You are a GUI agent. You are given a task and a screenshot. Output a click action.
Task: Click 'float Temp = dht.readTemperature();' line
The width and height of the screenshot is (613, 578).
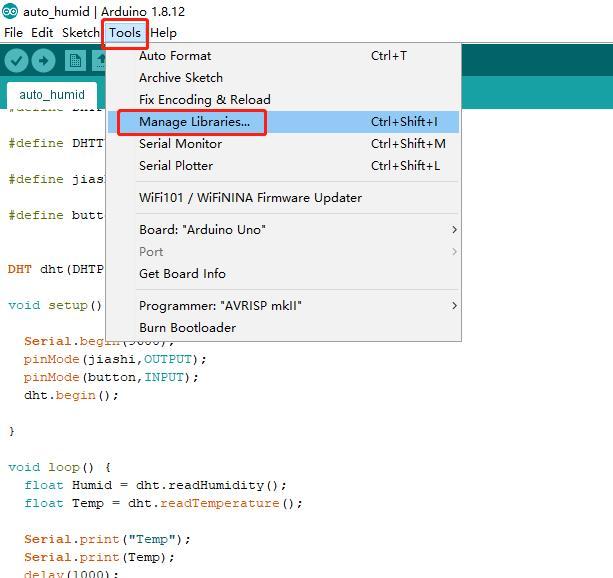tap(163, 503)
